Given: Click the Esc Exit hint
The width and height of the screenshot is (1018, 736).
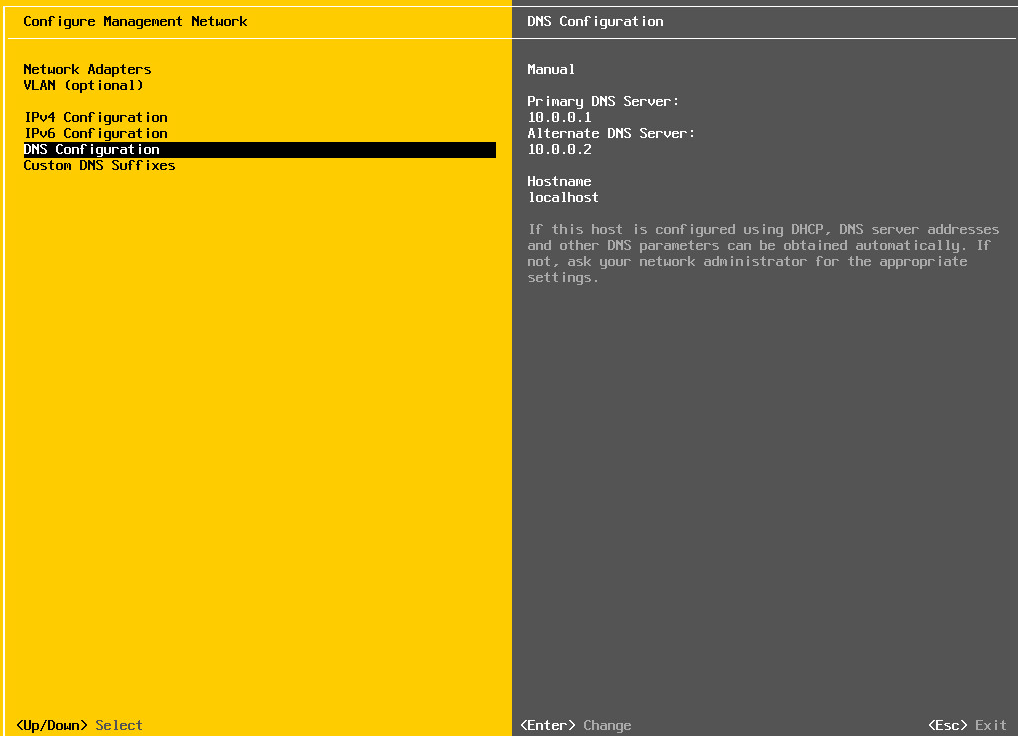Looking at the screenshot, I should [x=967, y=726].
